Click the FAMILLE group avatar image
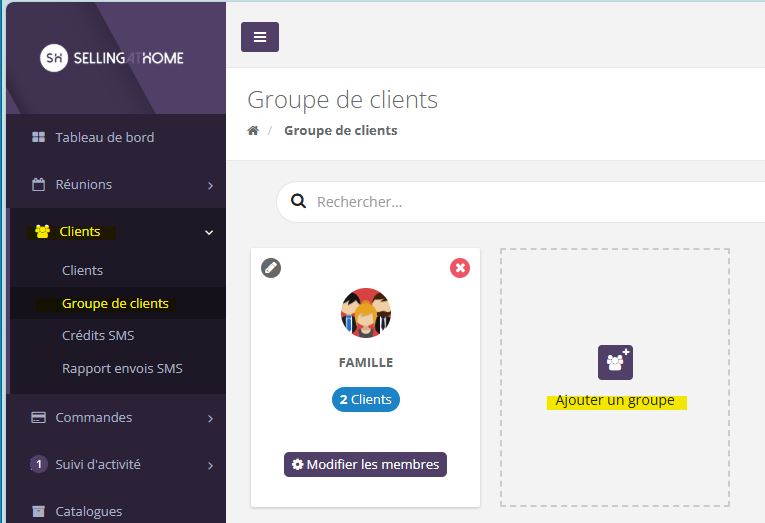Screen dimensions: 765x523 pos(365,313)
